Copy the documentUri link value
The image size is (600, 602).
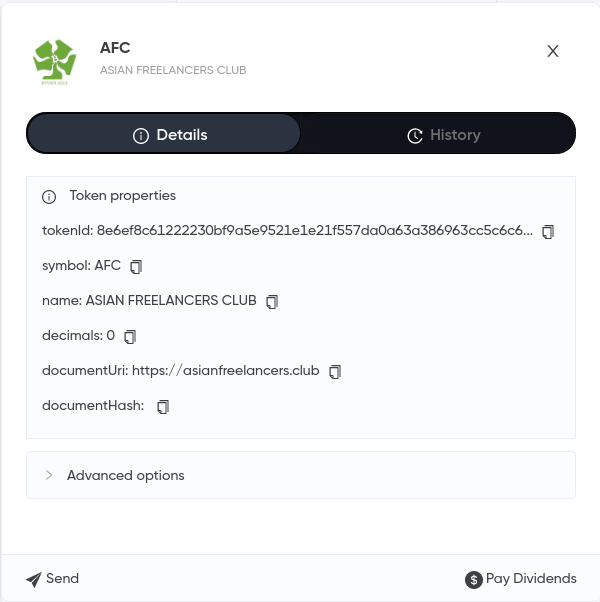coord(335,372)
